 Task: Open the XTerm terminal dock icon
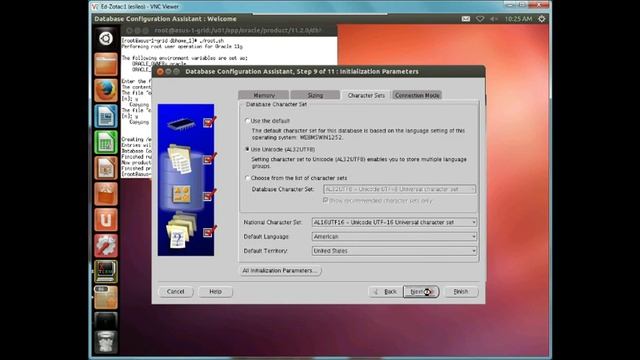click(106, 271)
